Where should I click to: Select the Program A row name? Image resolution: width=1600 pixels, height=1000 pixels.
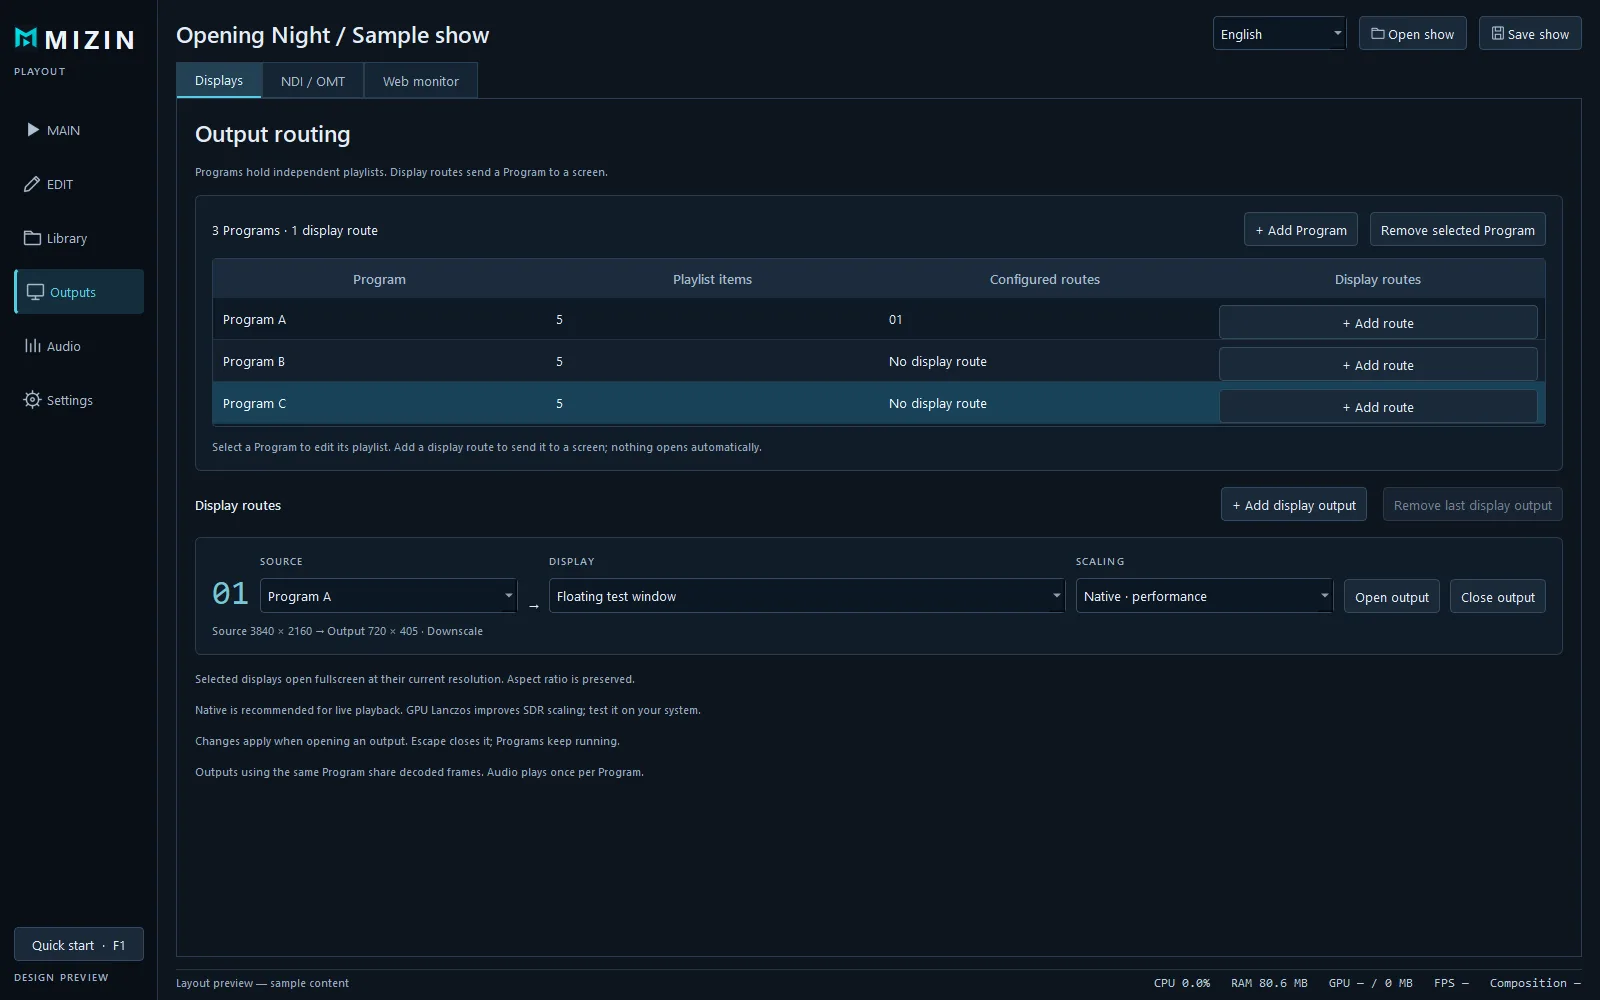(x=254, y=320)
